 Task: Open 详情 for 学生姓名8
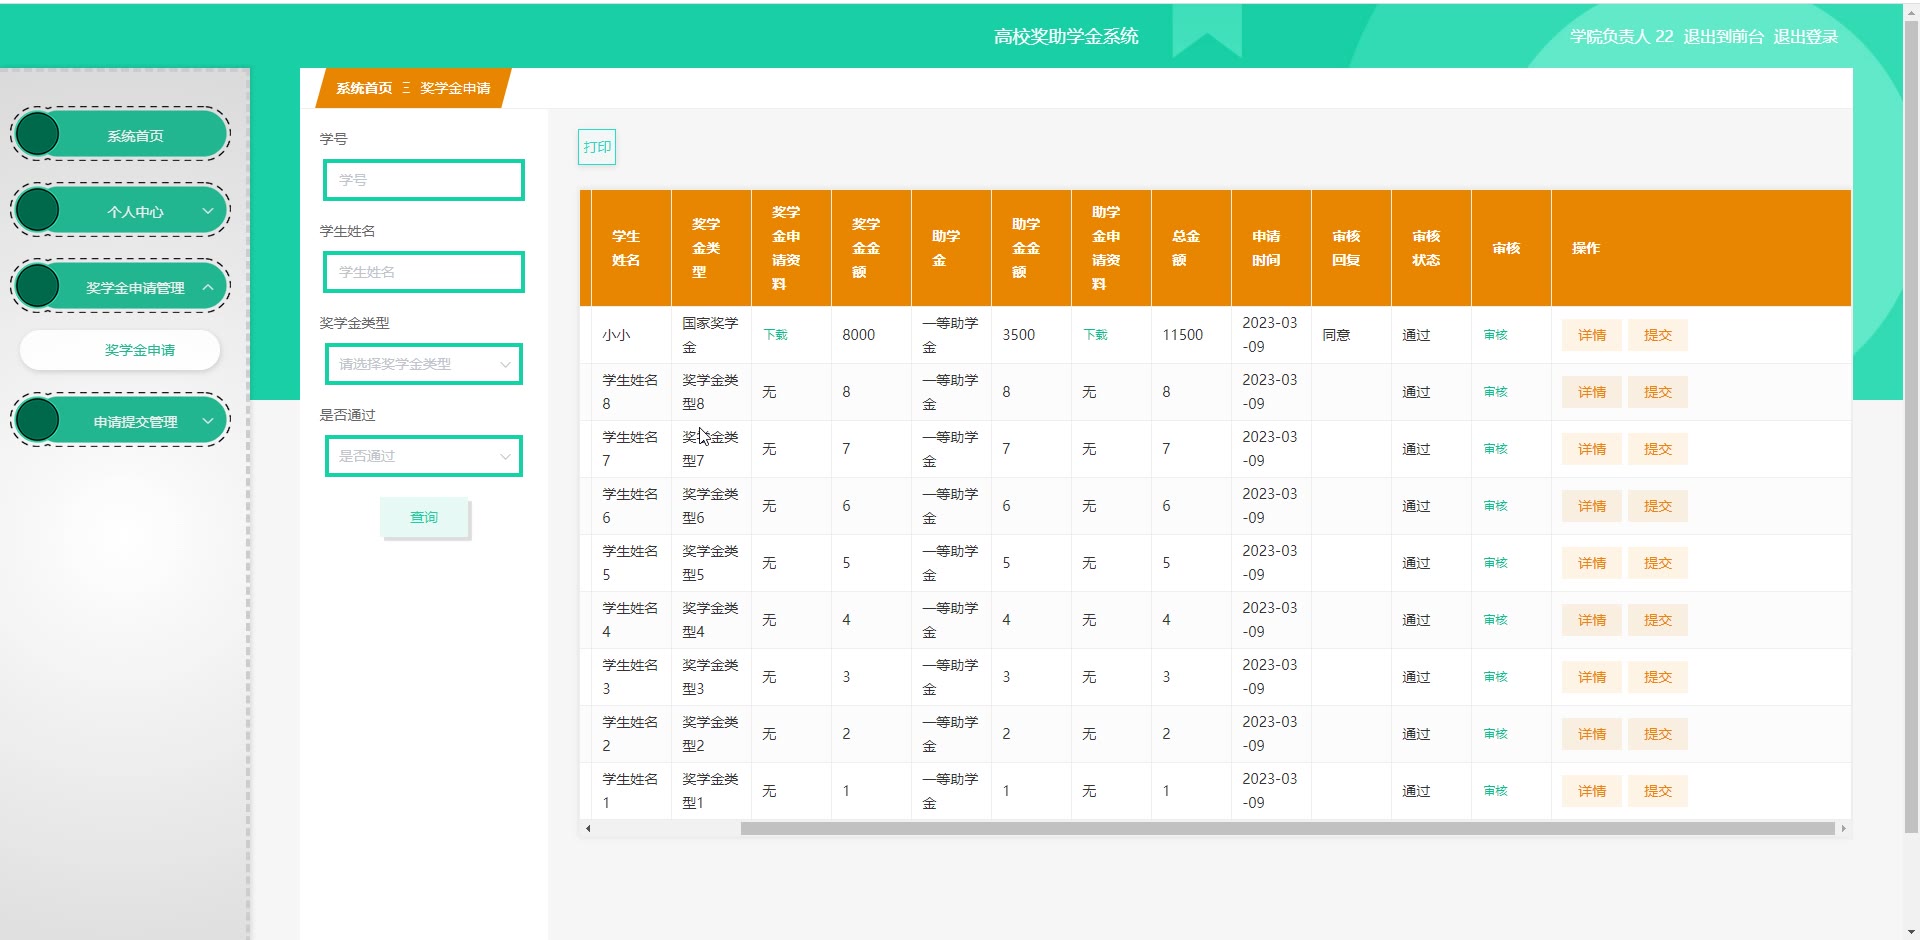[1592, 392]
